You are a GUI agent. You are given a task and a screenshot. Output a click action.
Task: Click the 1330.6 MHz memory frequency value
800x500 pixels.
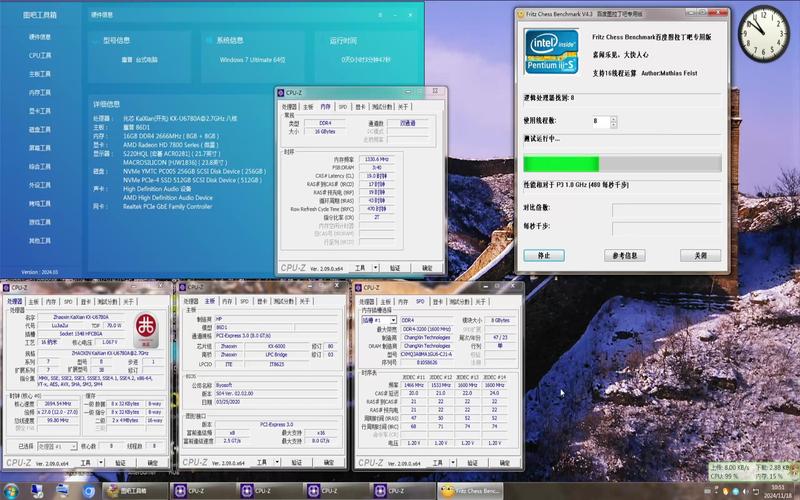(377, 159)
